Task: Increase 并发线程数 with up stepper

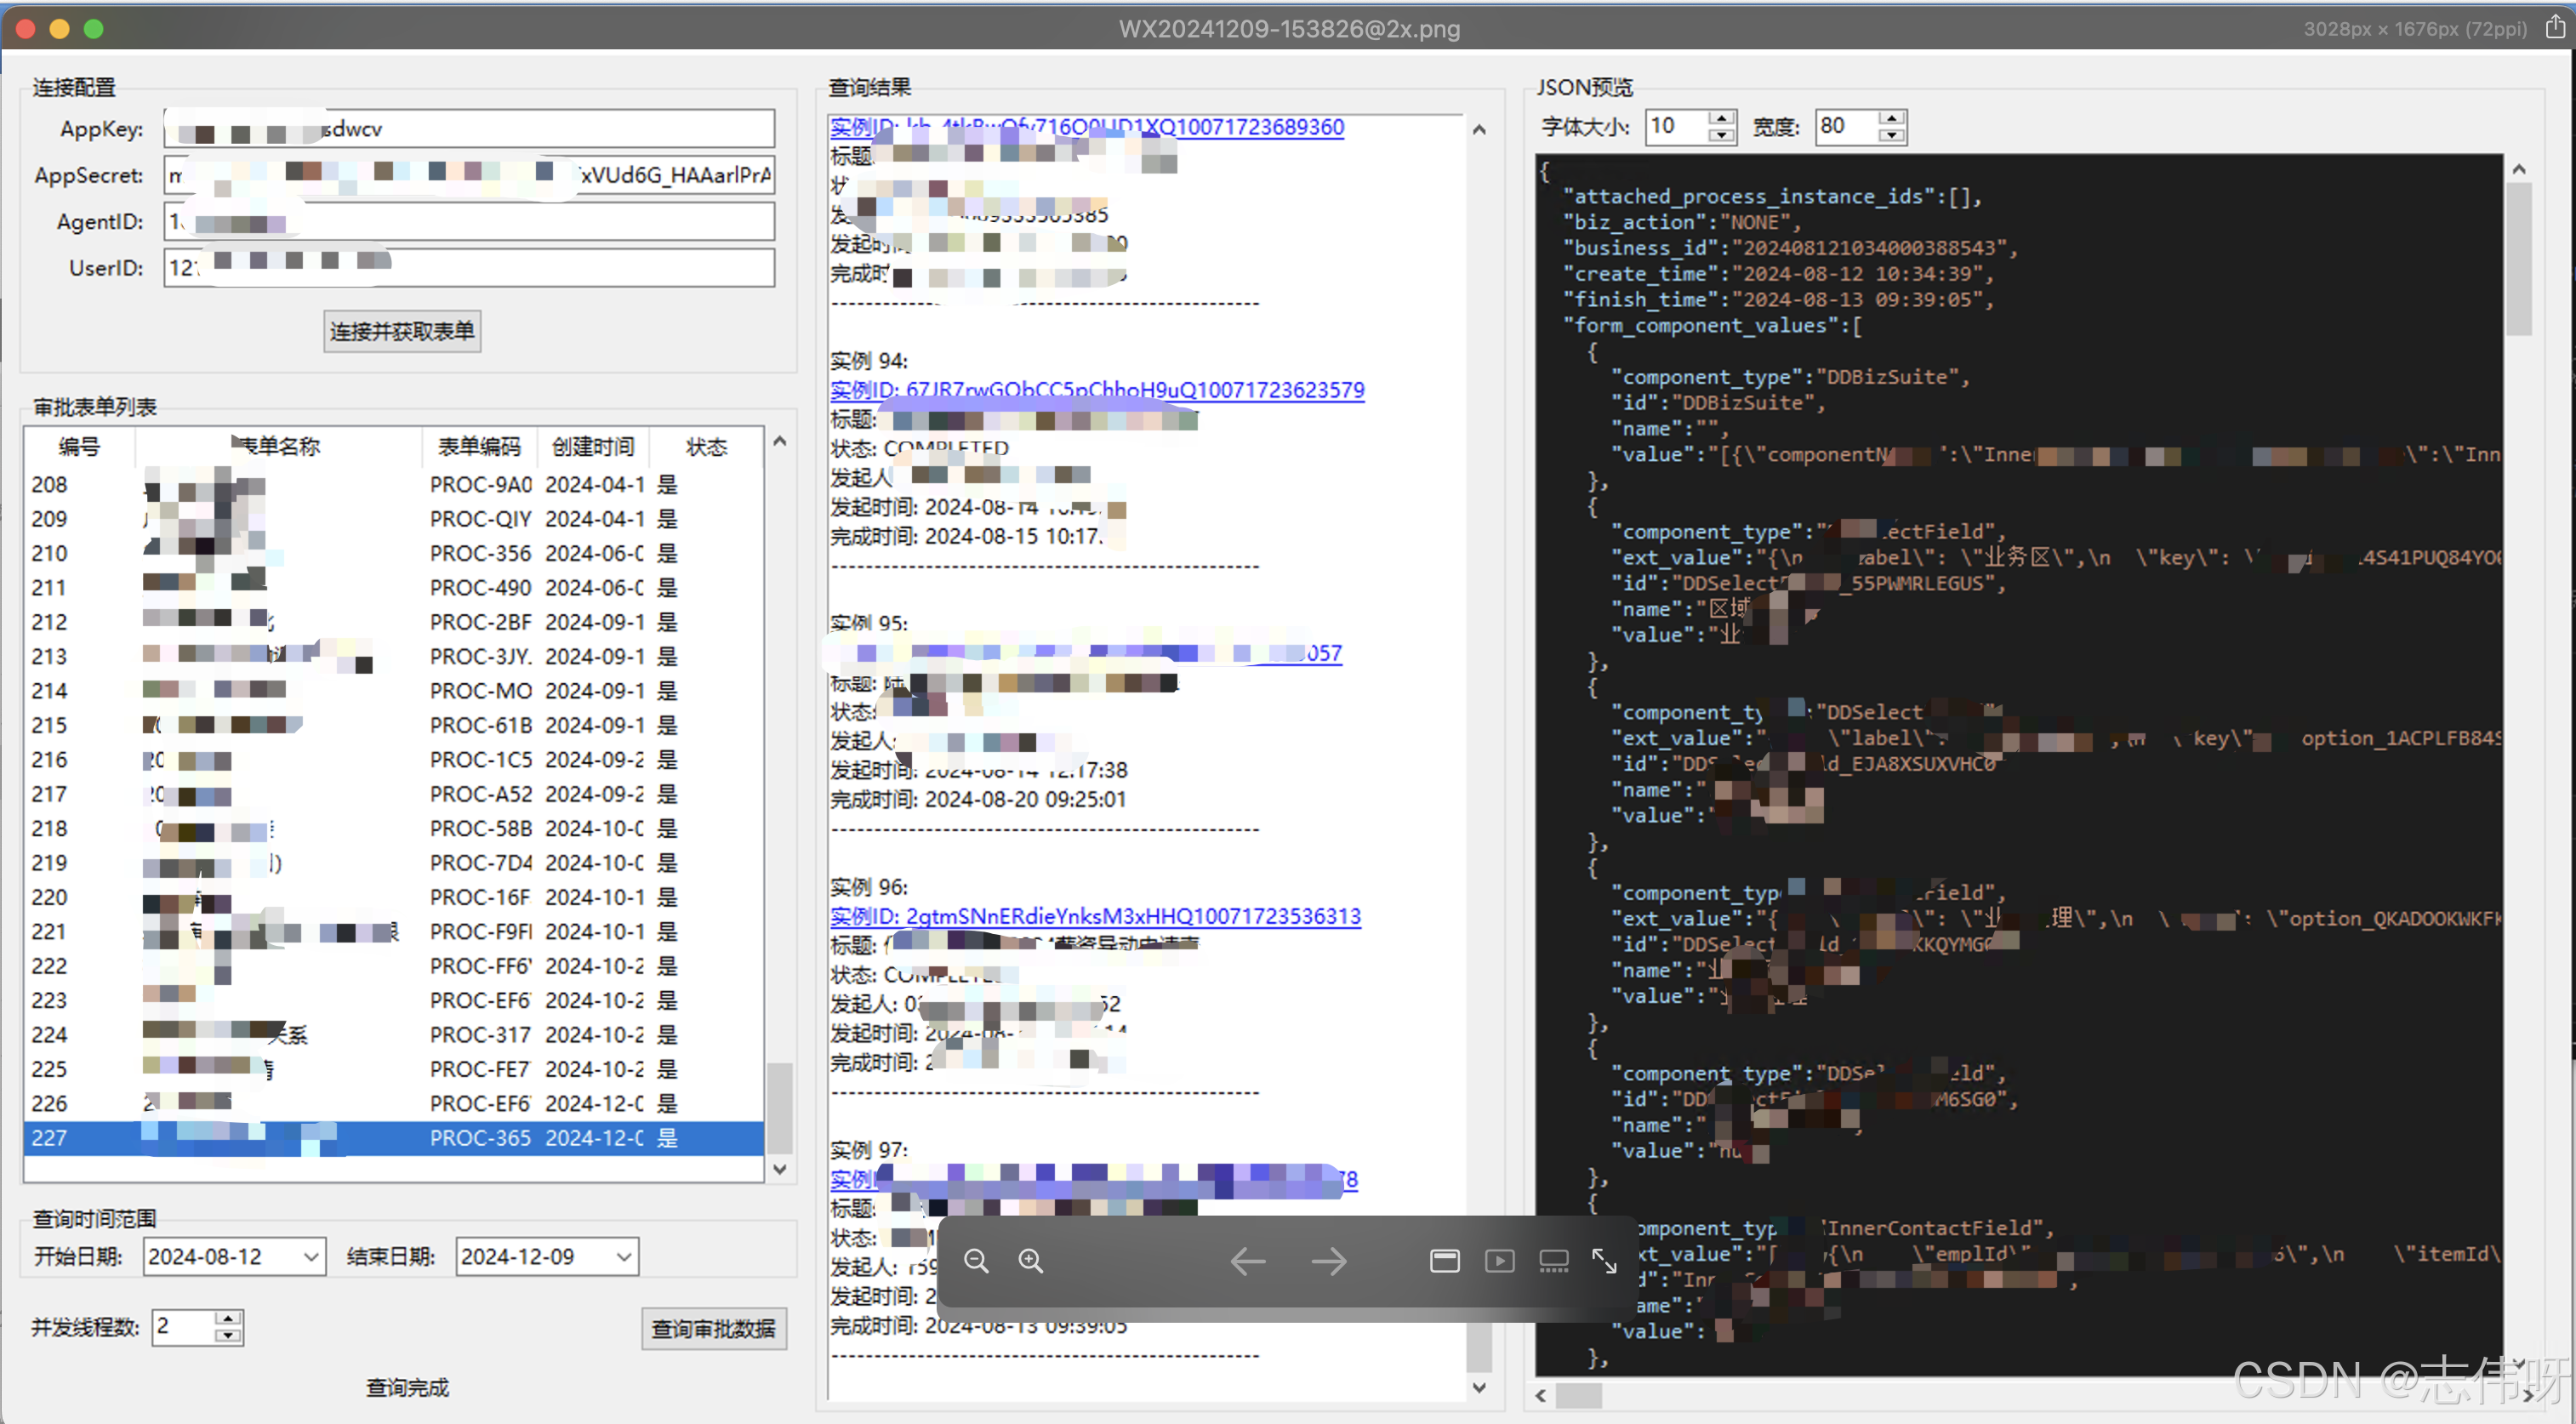Action: click(228, 1319)
